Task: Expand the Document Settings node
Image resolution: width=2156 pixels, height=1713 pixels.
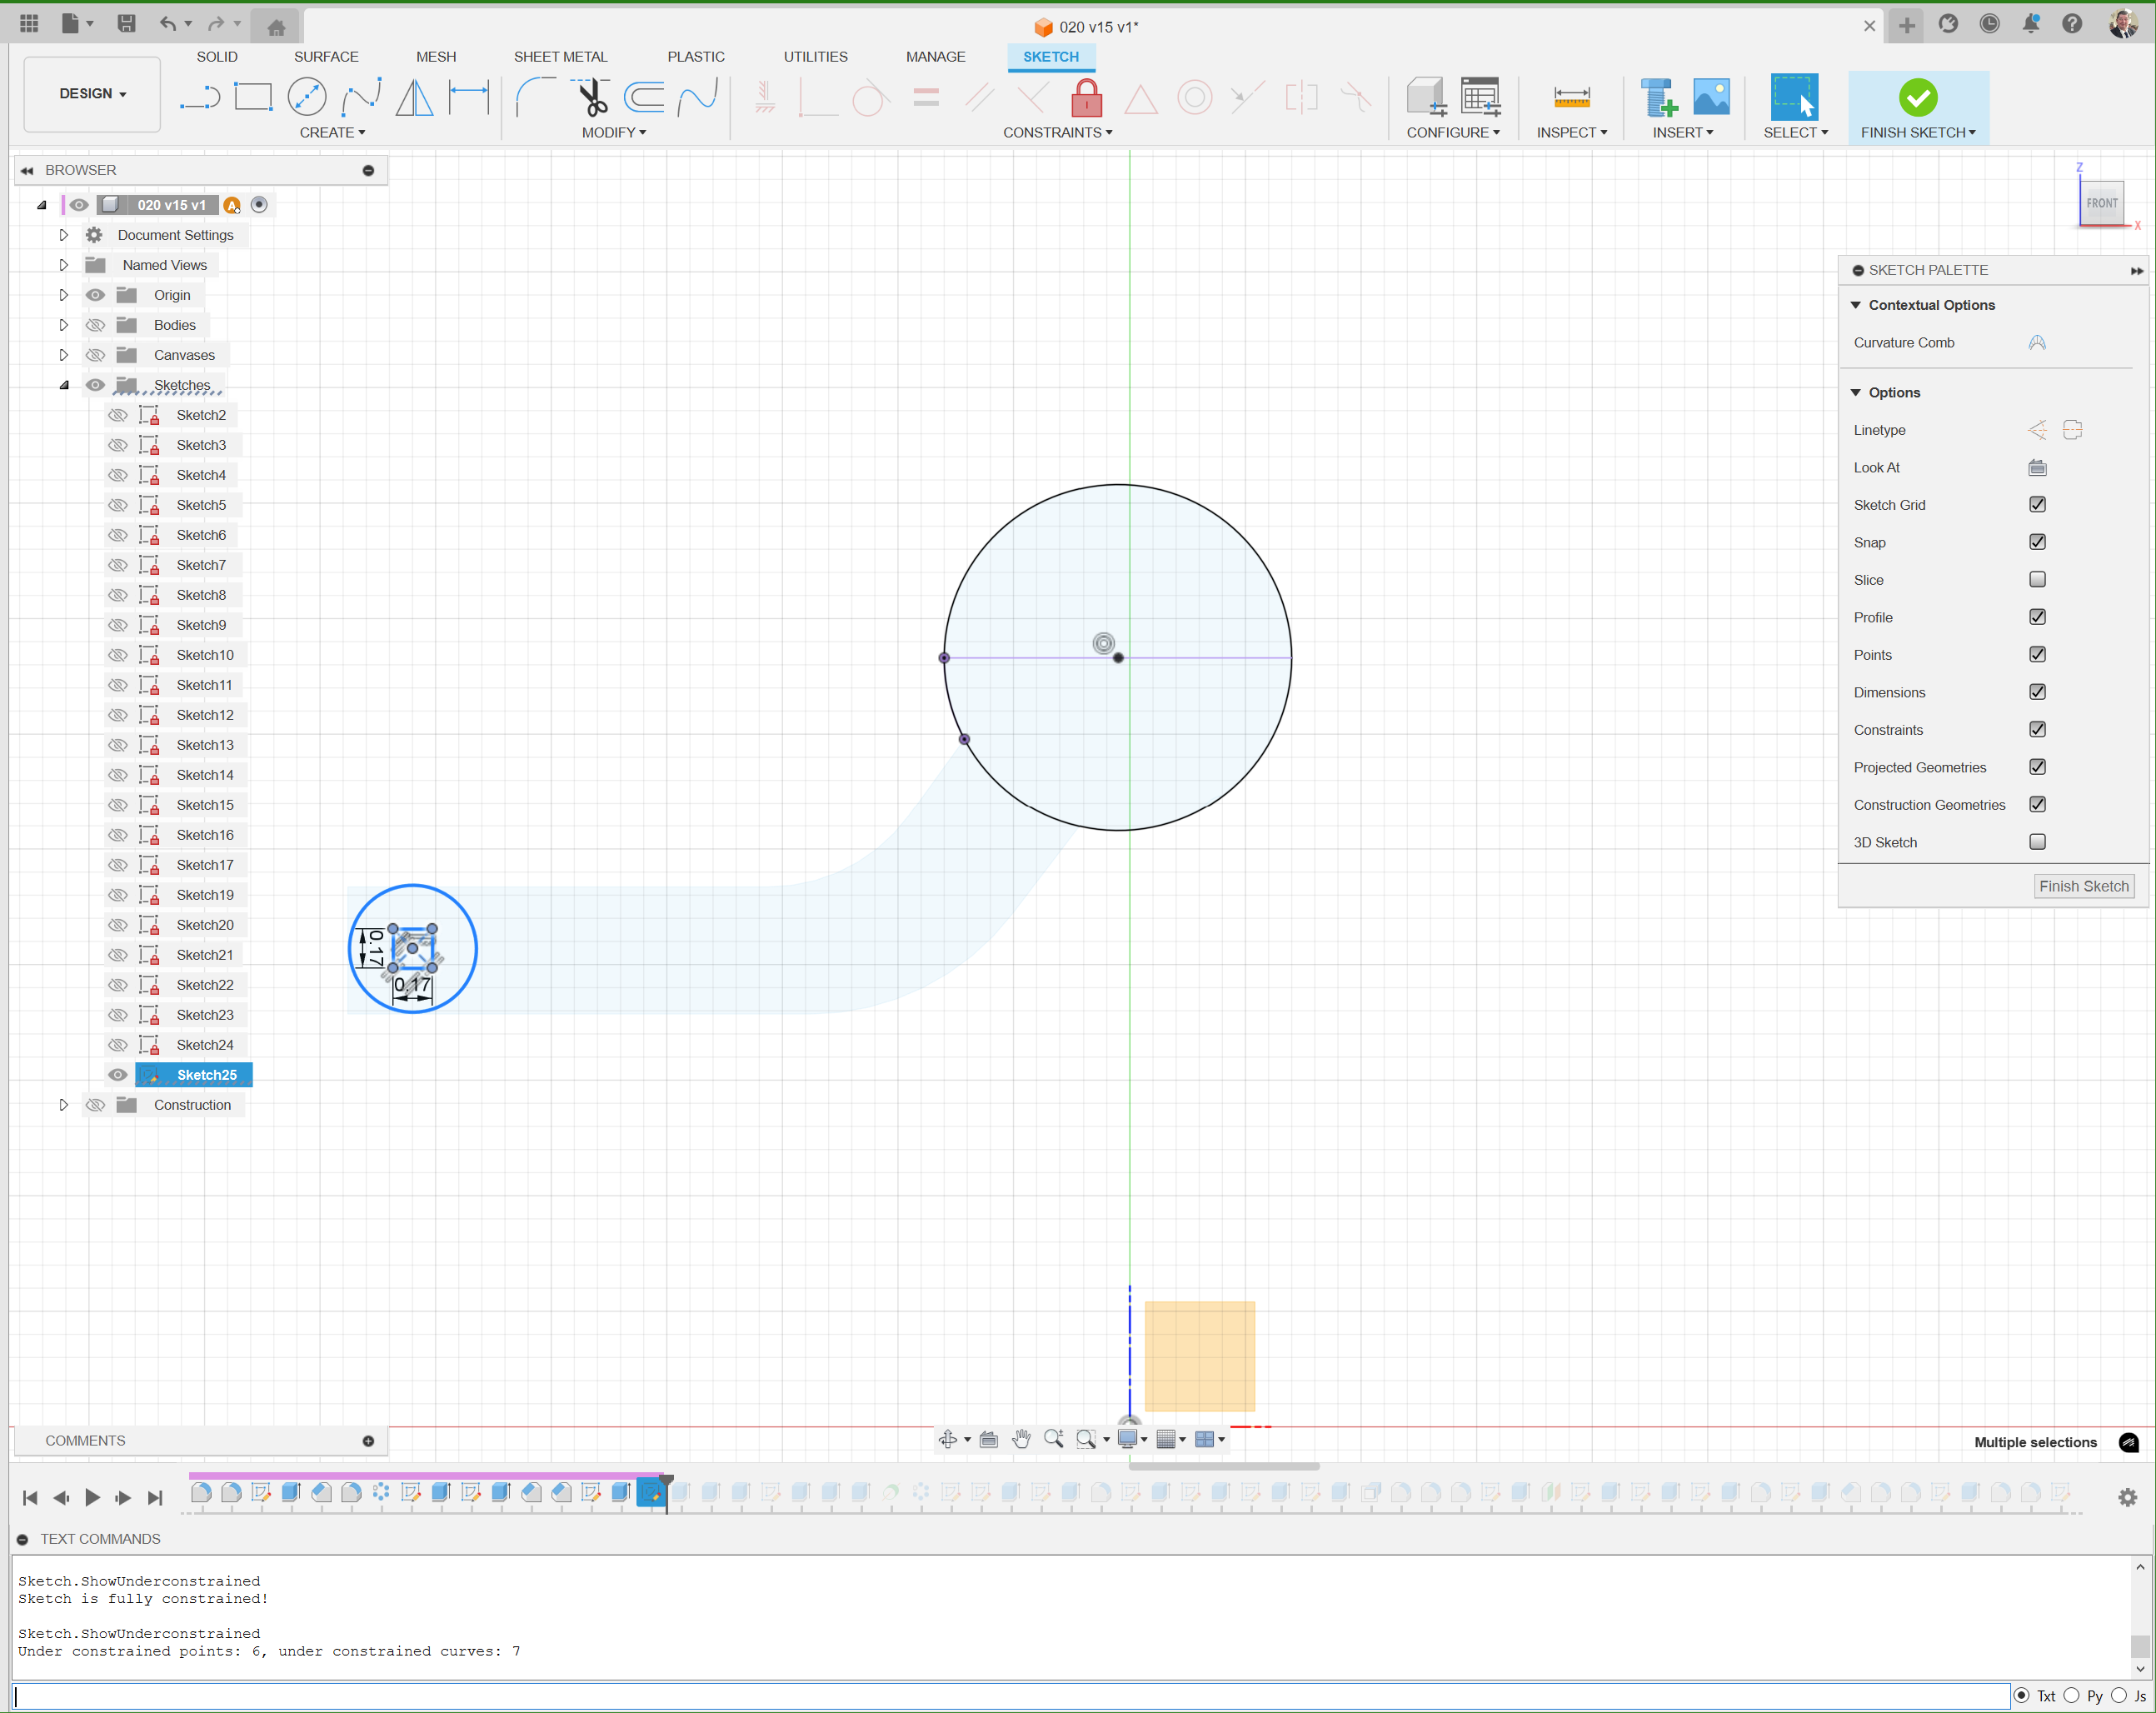Action: [63, 235]
